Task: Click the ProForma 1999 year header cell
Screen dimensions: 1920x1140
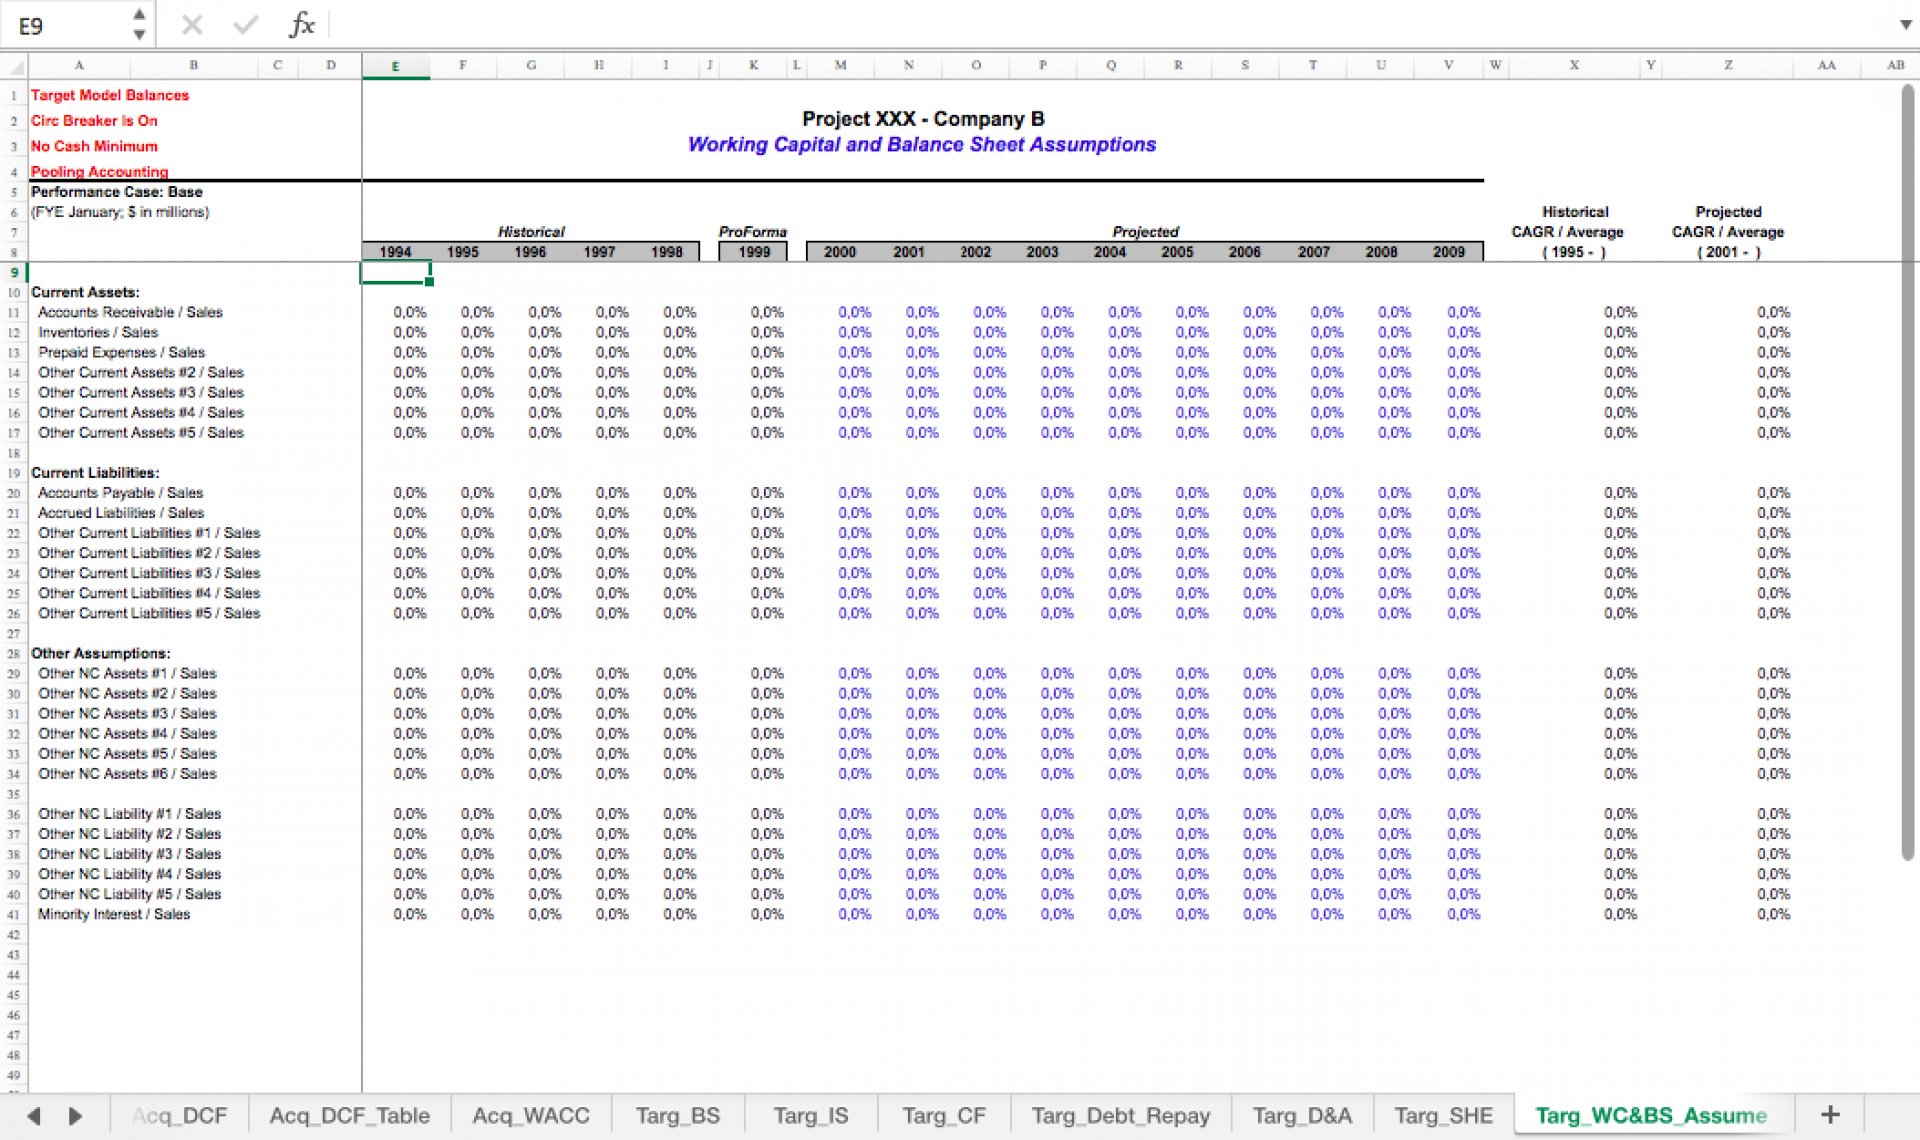Action: click(x=754, y=252)
